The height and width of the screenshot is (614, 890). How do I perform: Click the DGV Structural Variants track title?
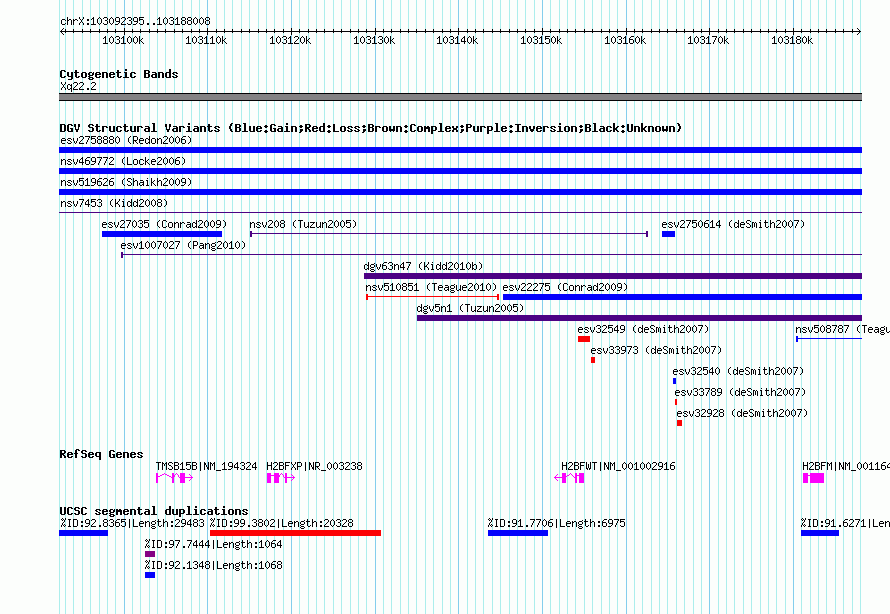371,128
